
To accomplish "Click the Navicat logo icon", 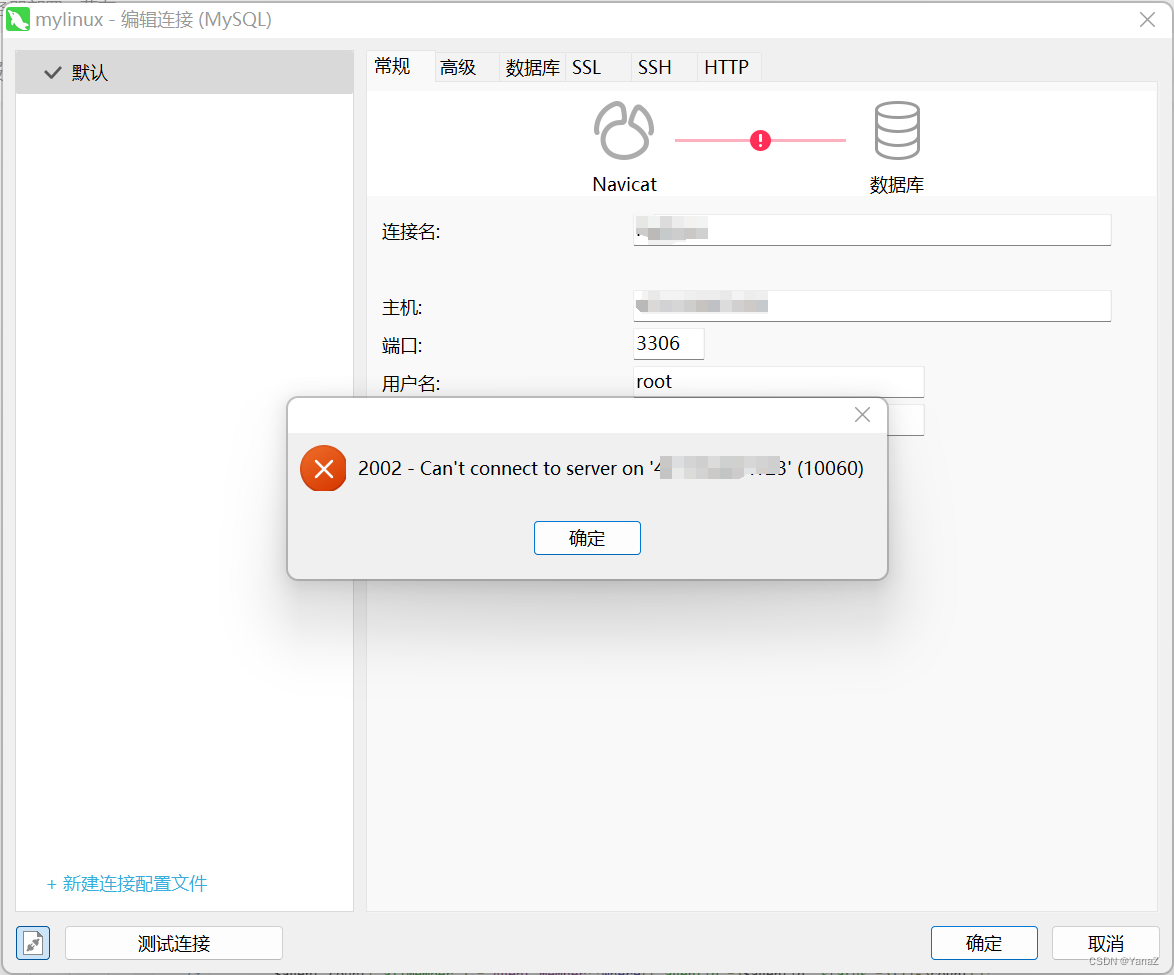I will [x=624, y=130].
